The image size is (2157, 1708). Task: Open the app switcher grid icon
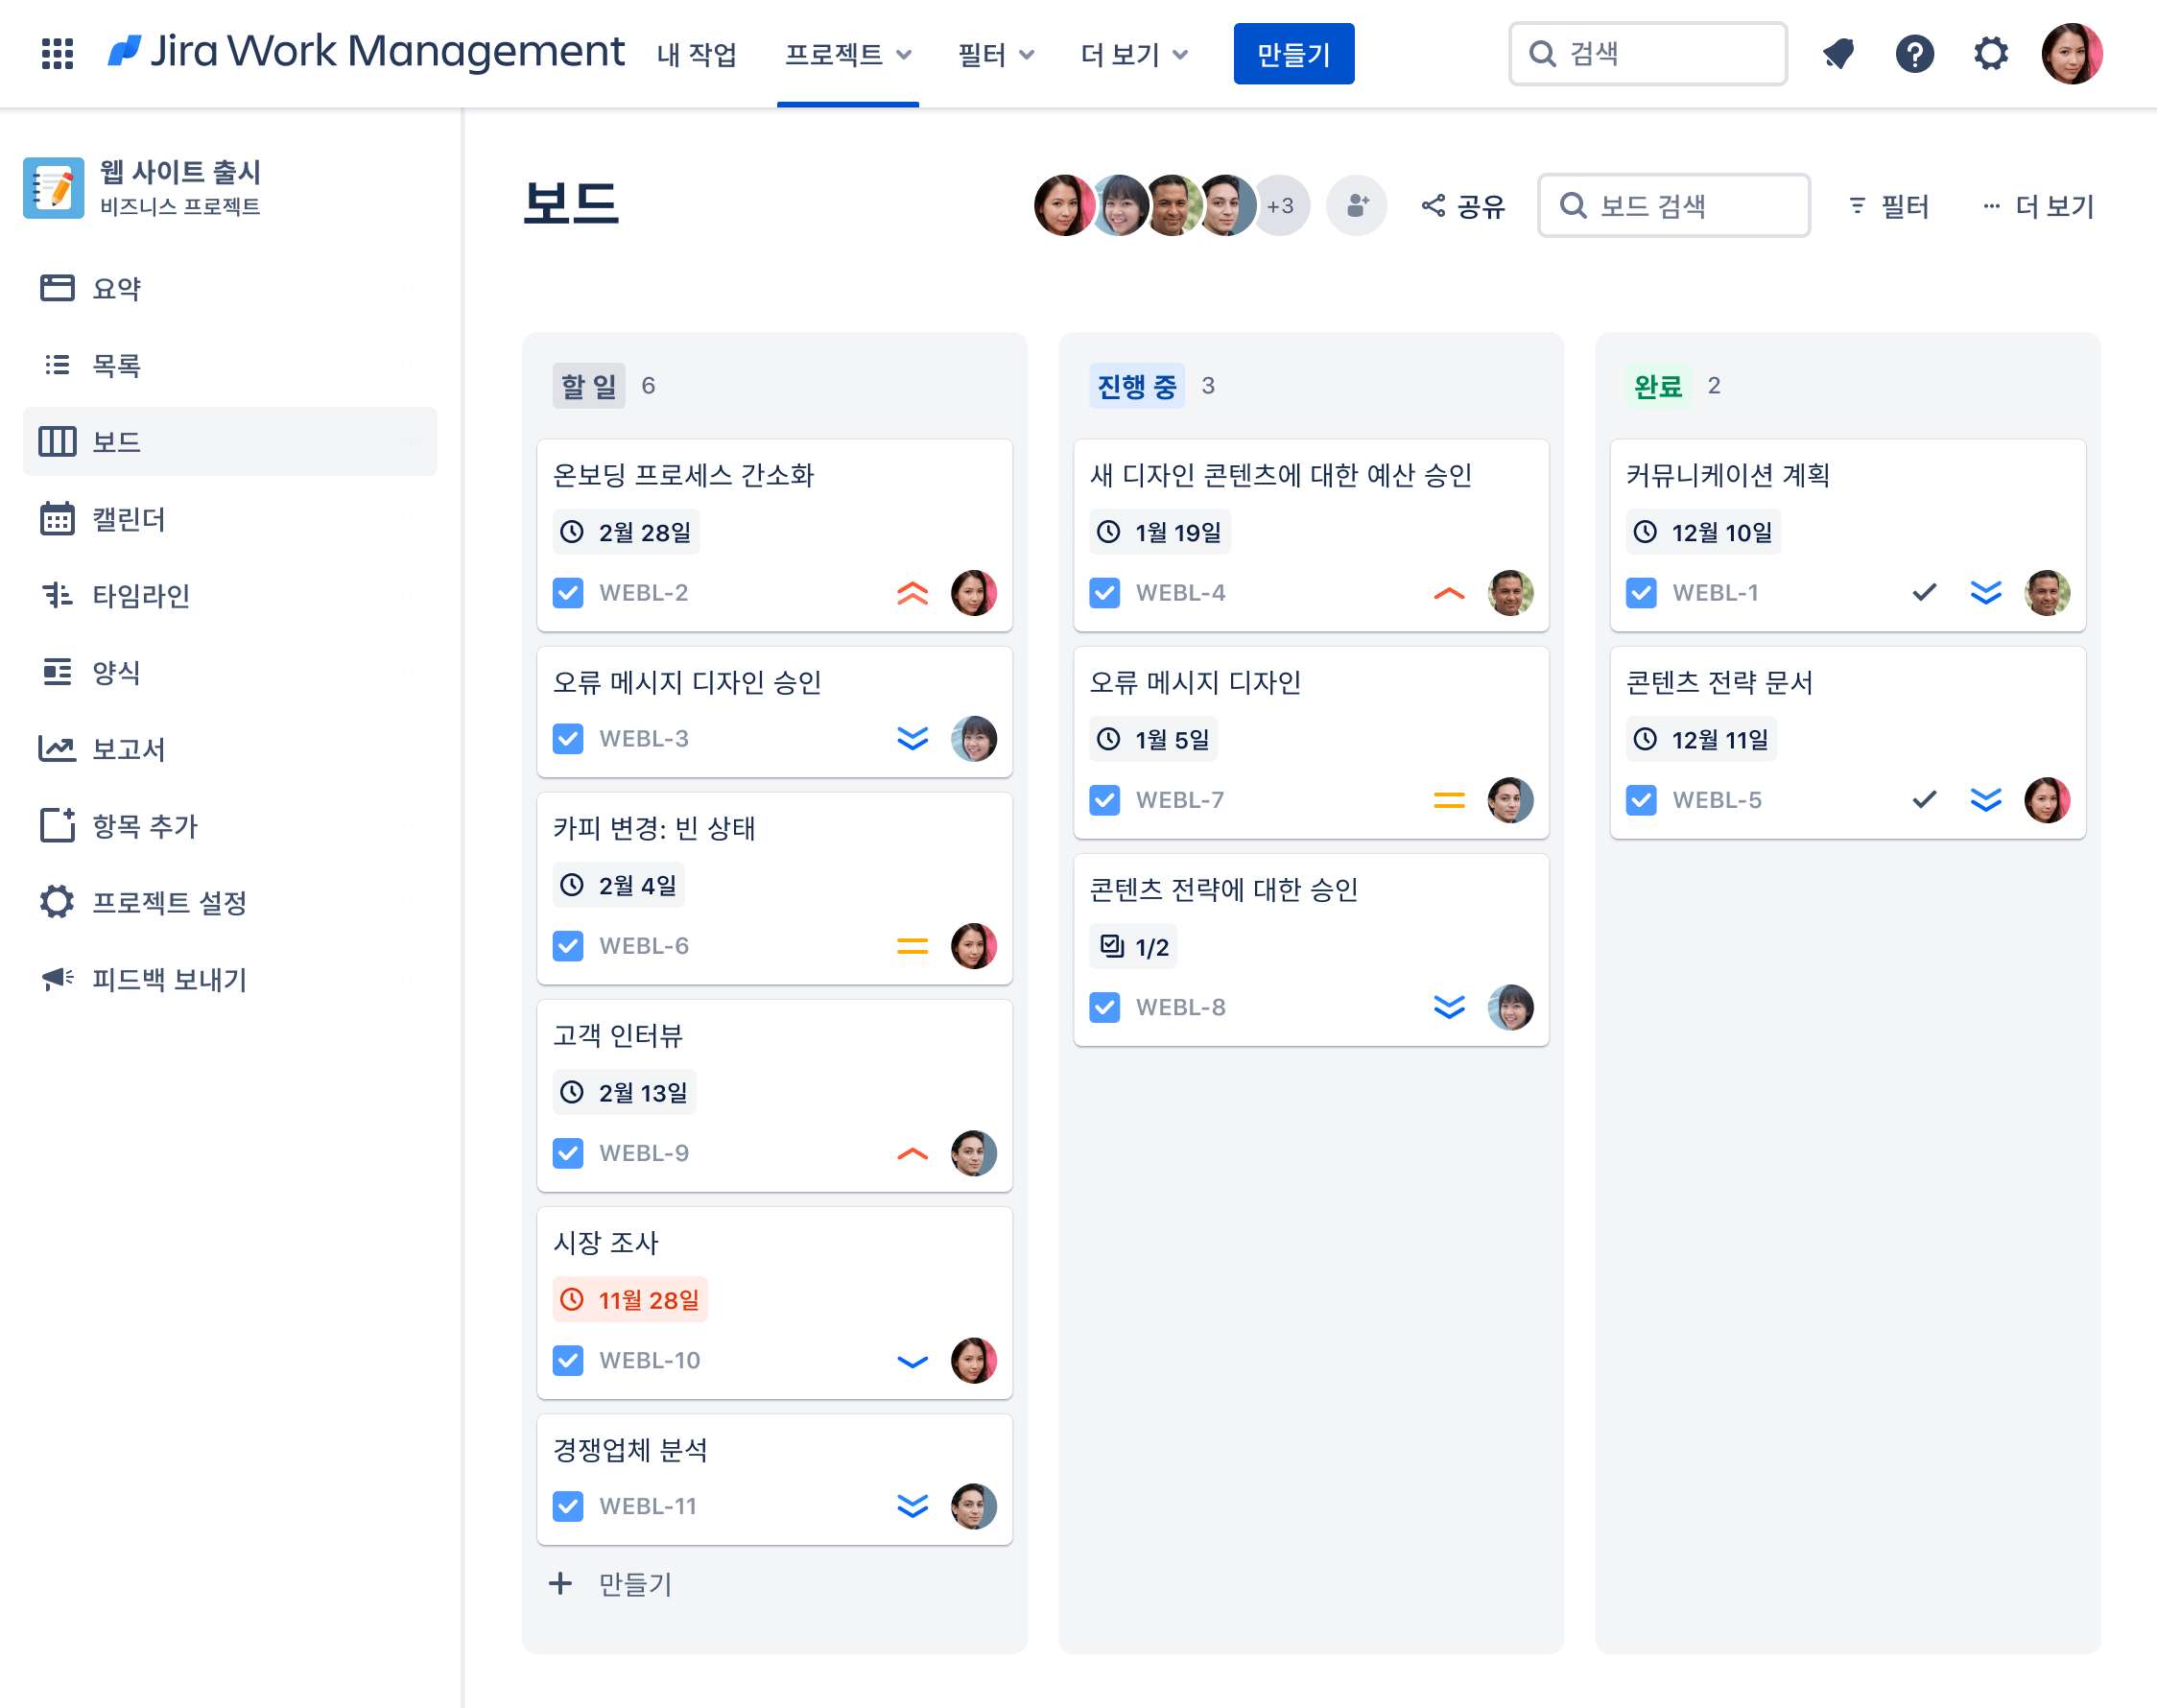tap(57, 54)
